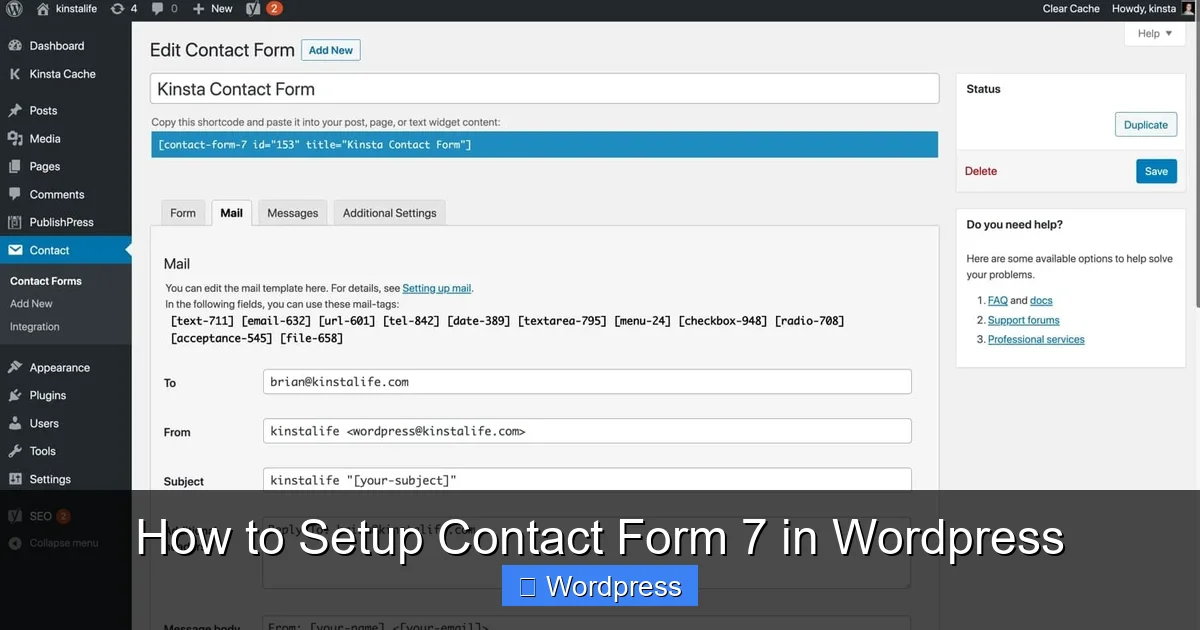Edit the form title field
Image resolution: width=1200 pixels, height=630 pixels.
coord(545,88)
